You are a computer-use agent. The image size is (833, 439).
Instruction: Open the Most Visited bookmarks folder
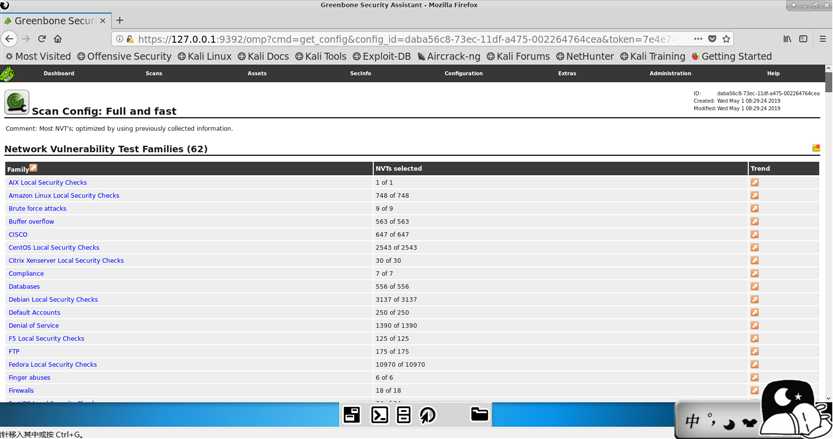38,56
